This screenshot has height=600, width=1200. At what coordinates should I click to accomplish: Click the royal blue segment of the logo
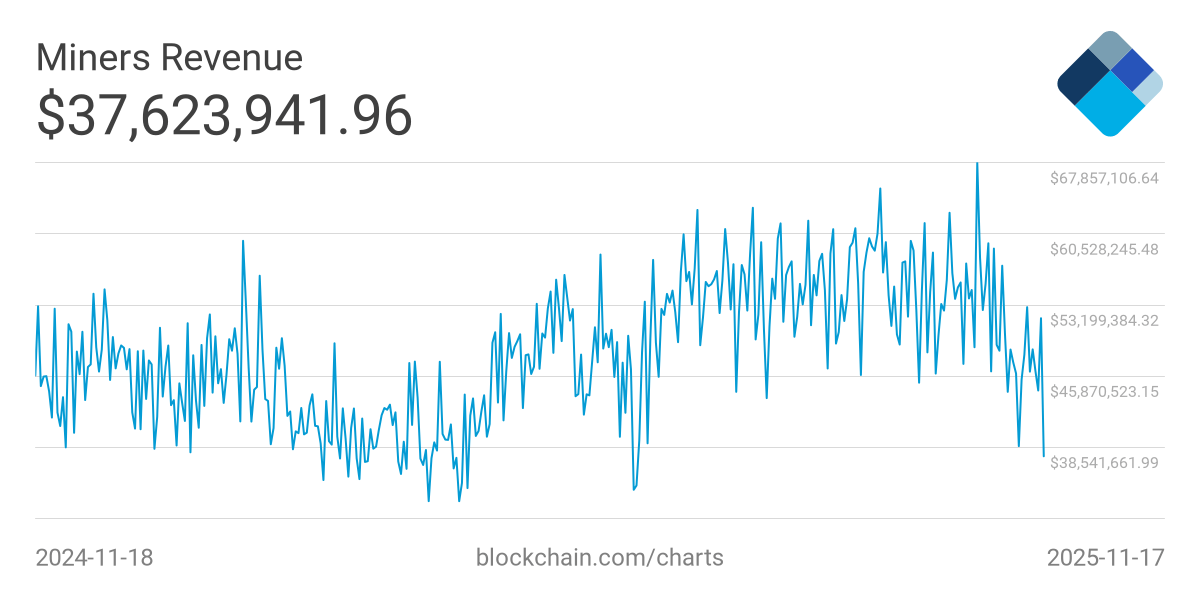[1132, 69]
